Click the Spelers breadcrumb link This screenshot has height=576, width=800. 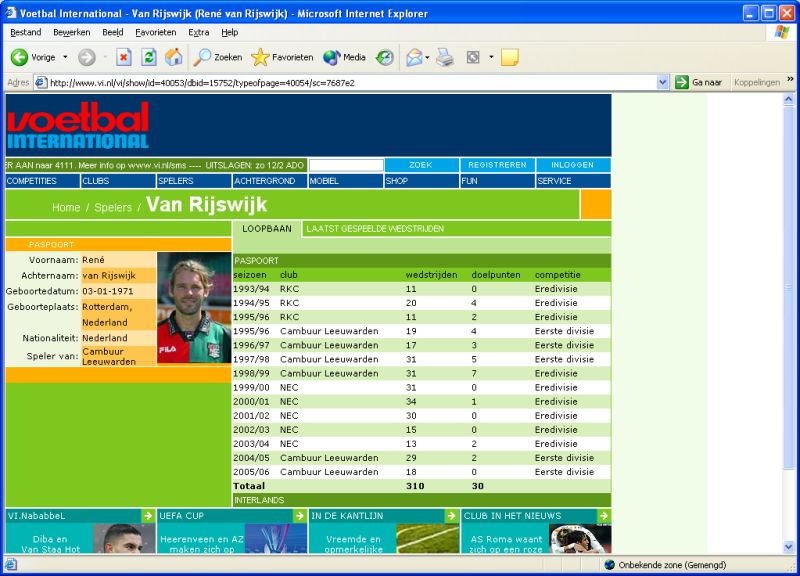113,207
